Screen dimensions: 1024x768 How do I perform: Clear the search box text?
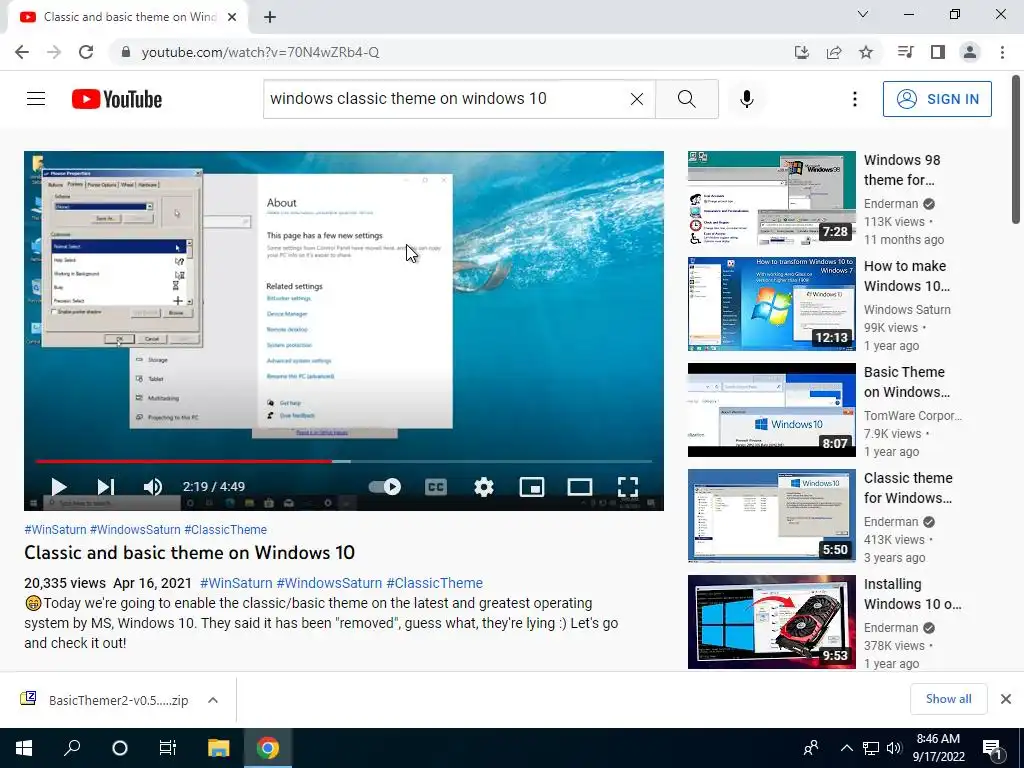637,99
